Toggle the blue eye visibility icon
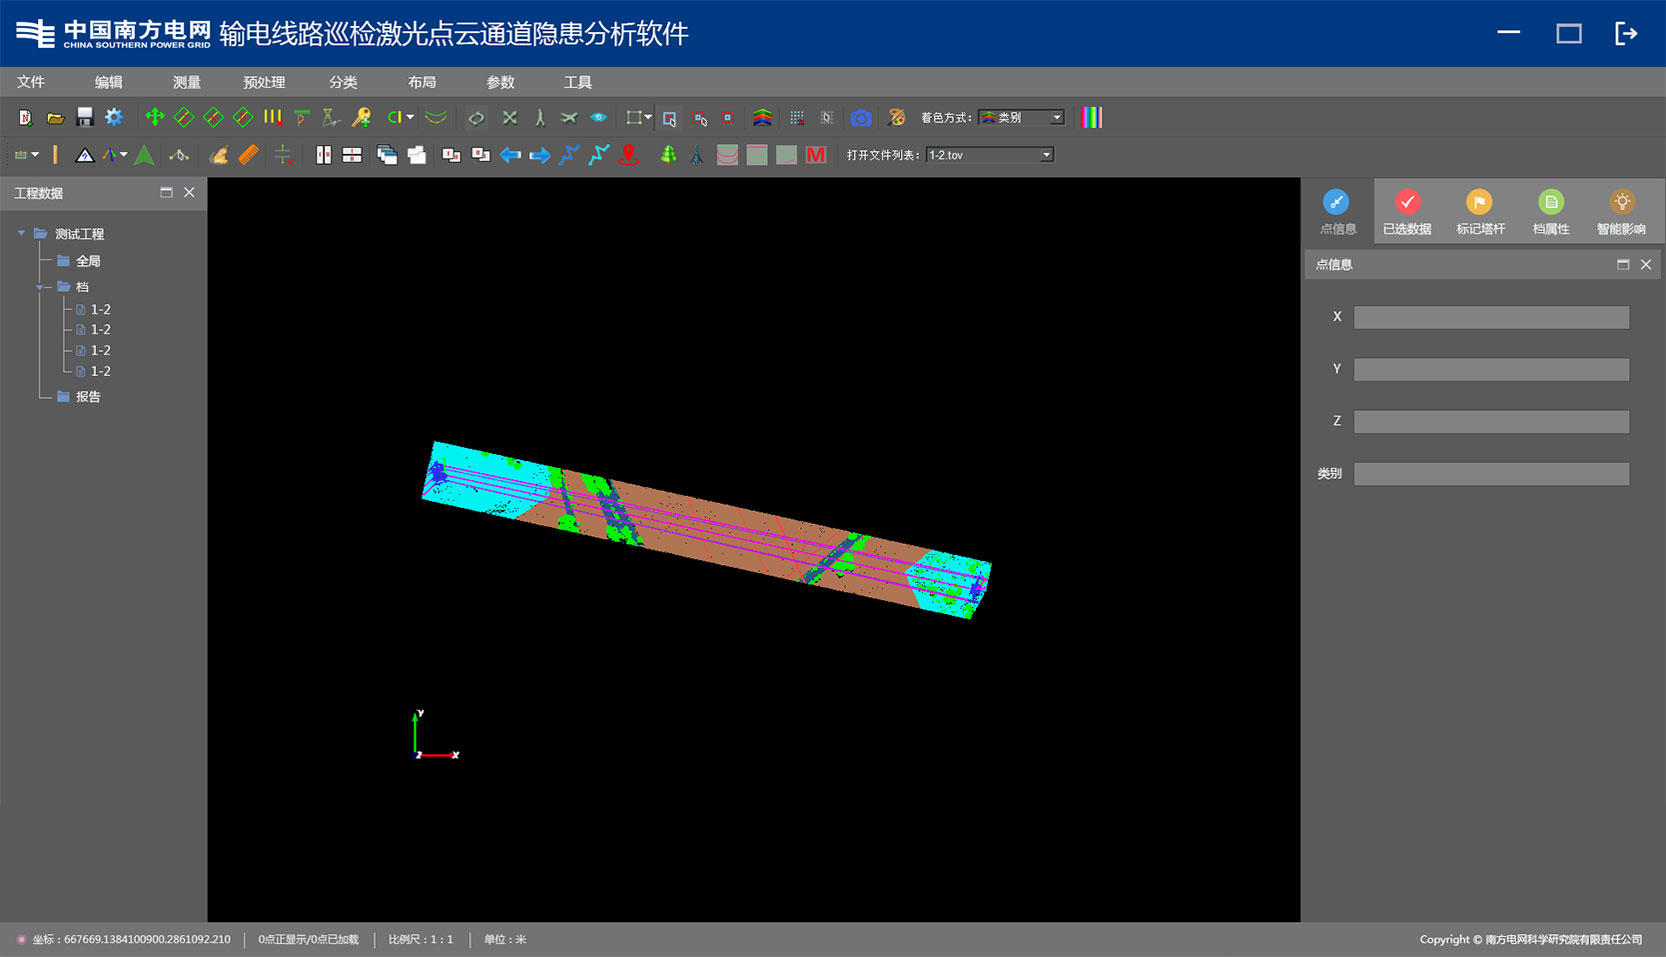Image resolution: width=1666 pixels, height=957 pixels. tap(598, 118)
